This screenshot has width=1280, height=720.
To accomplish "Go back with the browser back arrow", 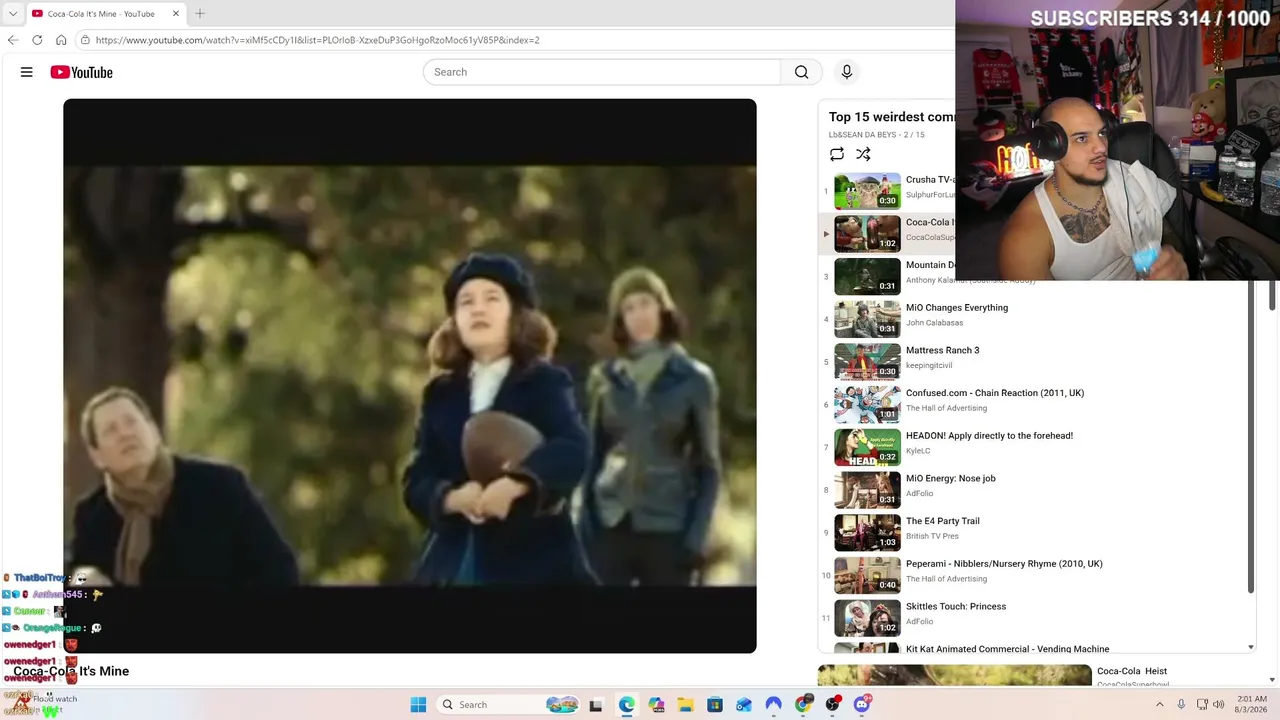I will point(13,40).
